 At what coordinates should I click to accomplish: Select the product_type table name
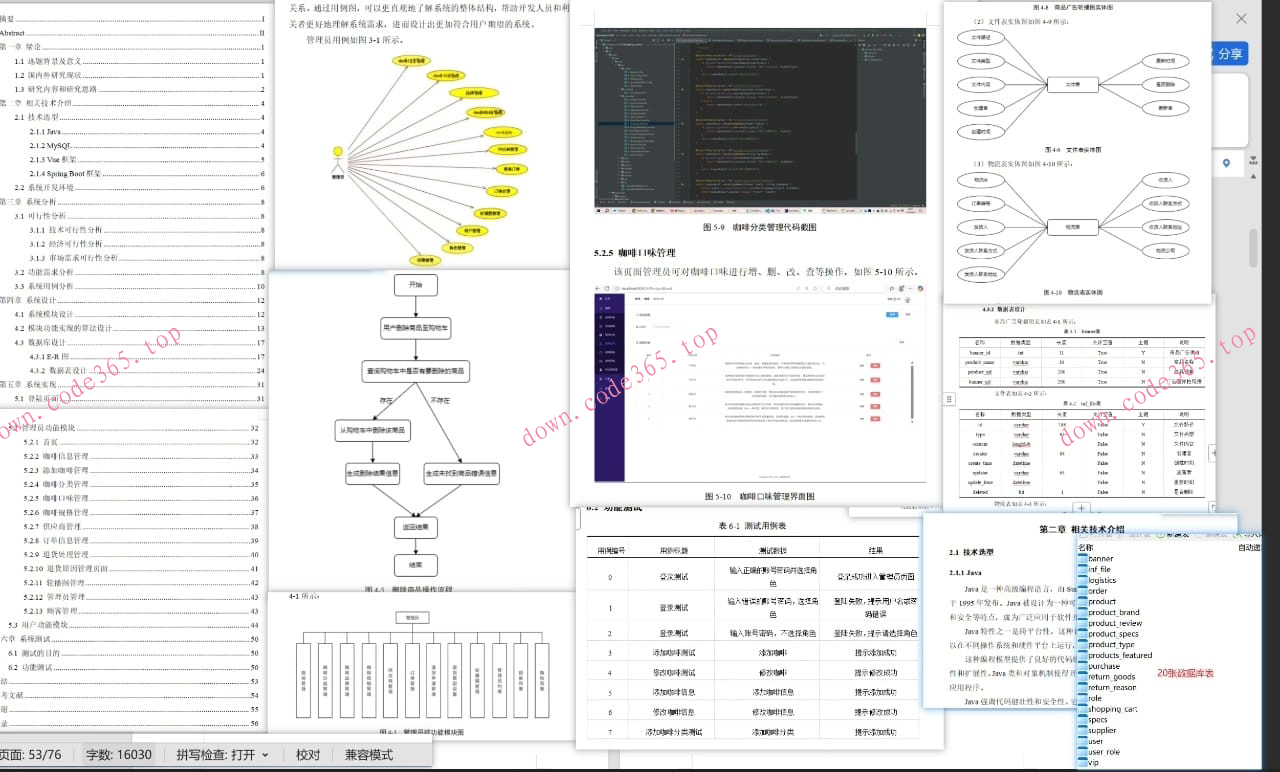tap(1111, 645)
